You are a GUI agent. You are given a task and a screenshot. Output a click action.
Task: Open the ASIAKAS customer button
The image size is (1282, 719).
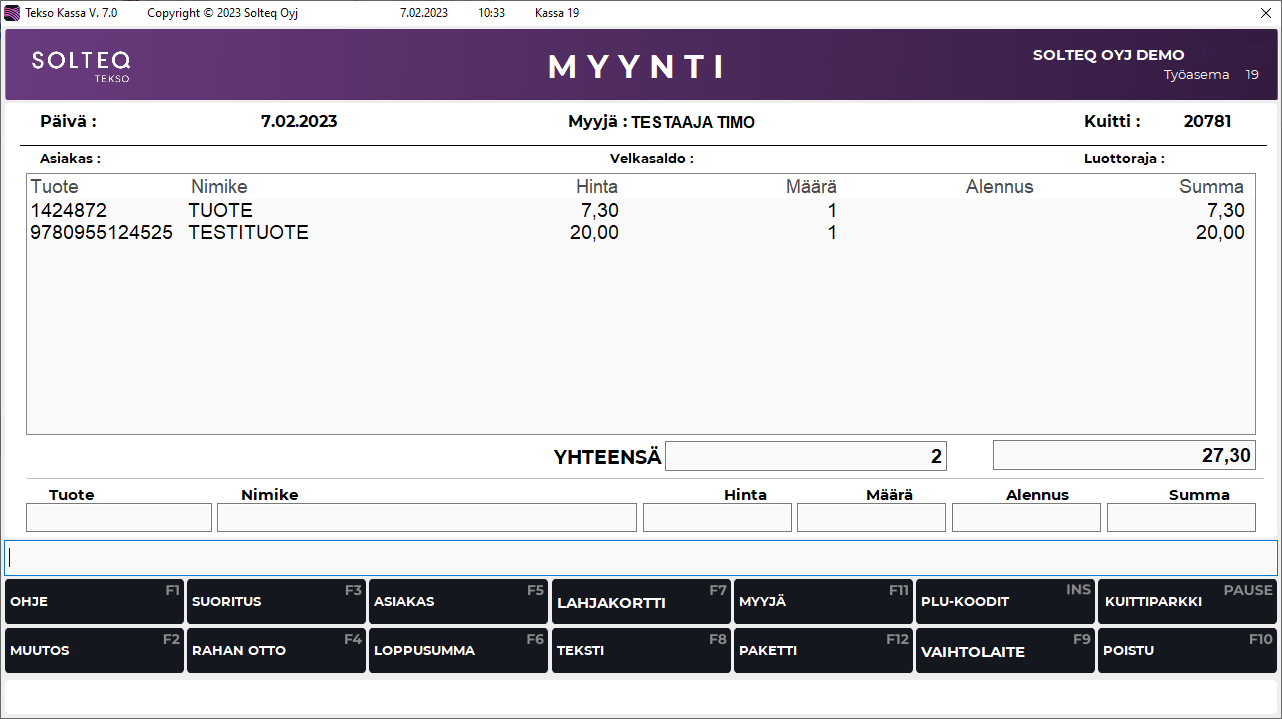pos(458,602)
